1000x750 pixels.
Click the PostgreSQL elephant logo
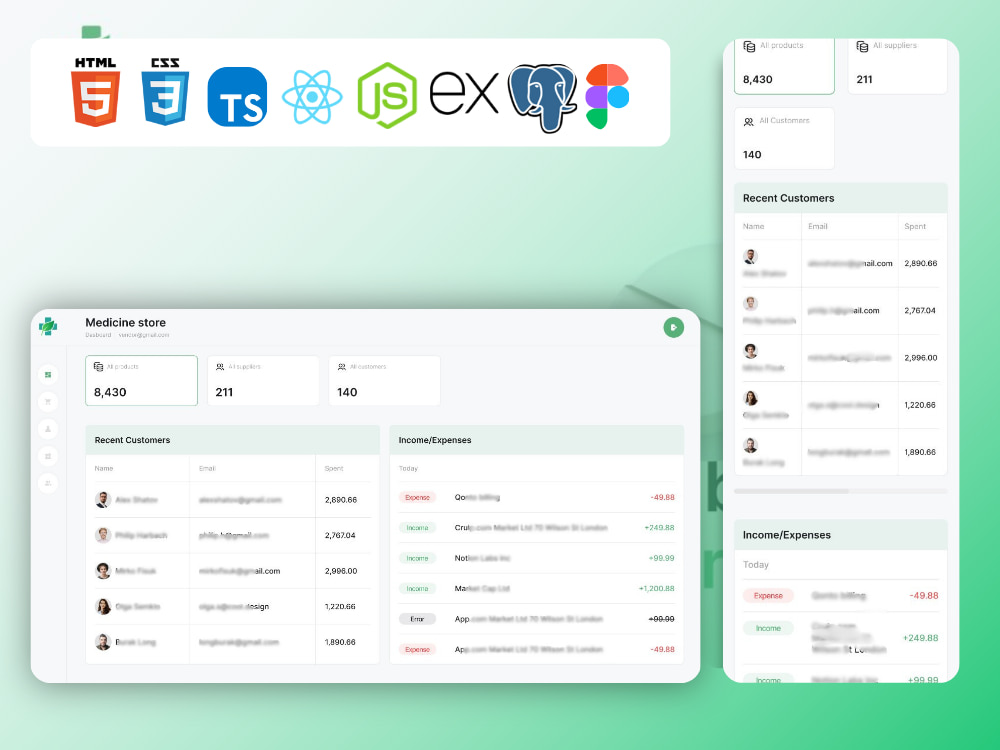coord(543,97)
